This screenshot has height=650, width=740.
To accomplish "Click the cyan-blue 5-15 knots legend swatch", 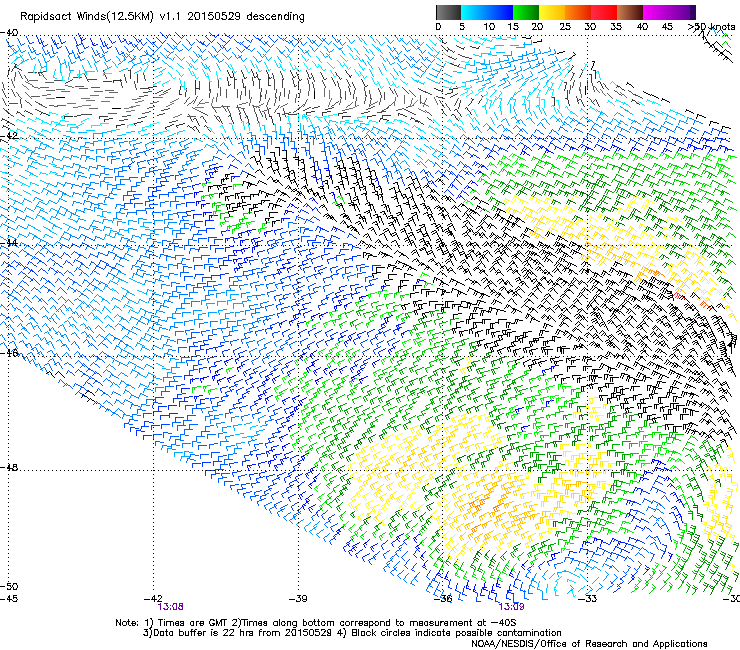I will pos(487,12).
